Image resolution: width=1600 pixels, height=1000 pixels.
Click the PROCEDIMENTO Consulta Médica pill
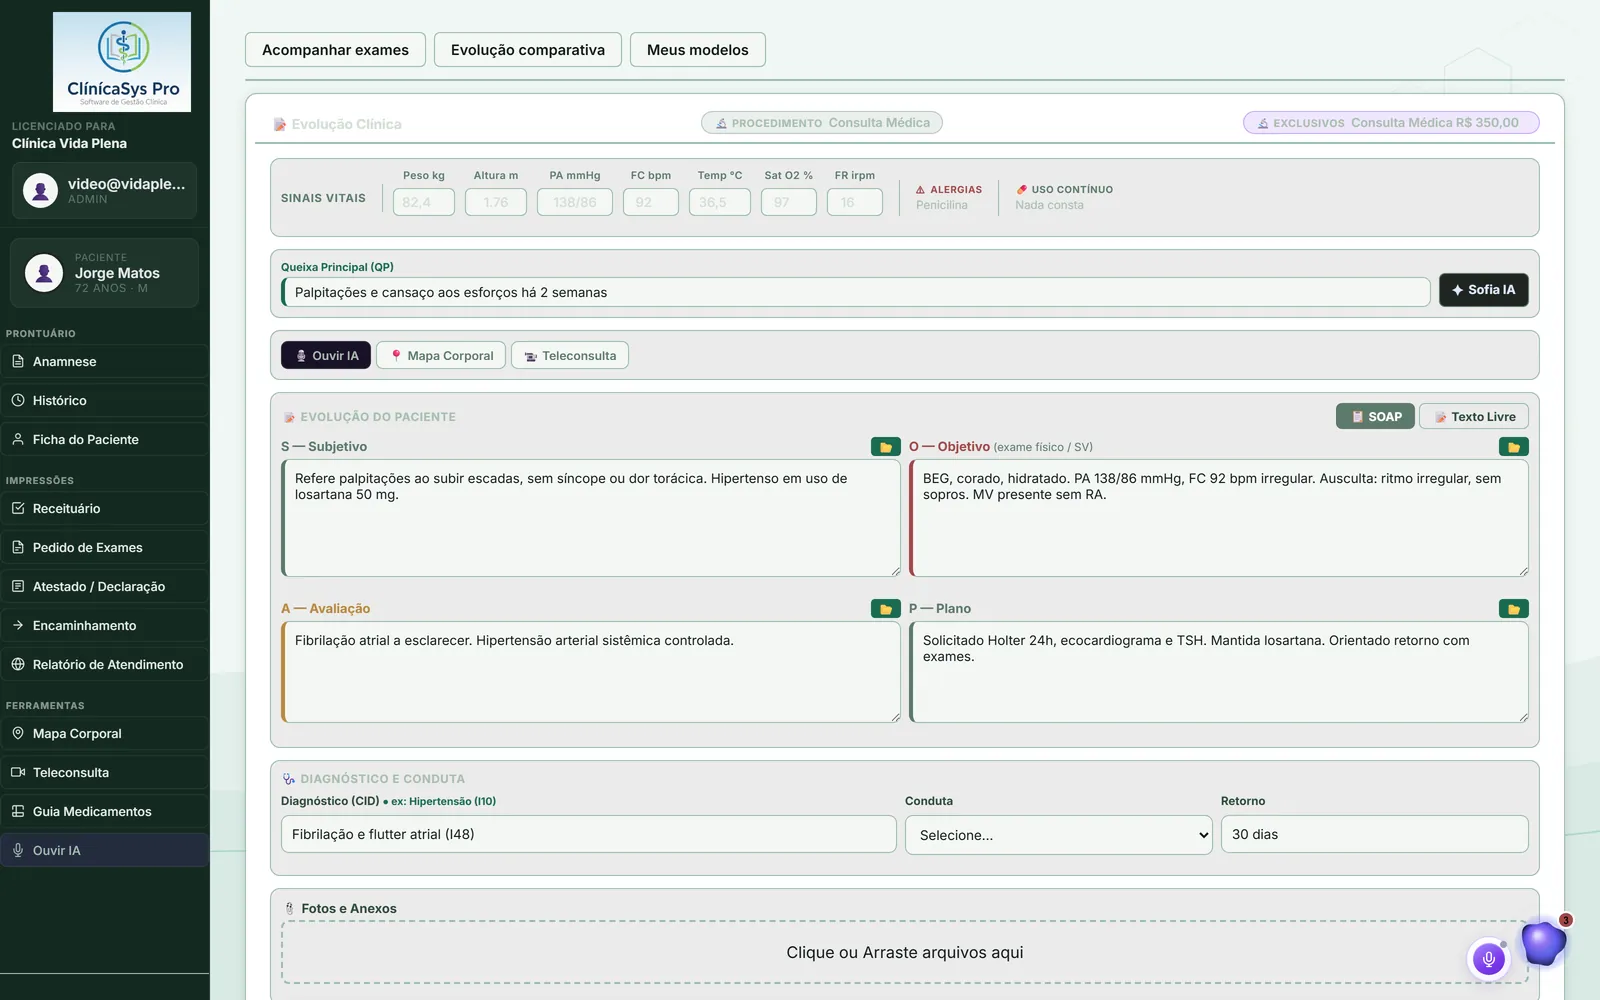(x=822, y=123)
